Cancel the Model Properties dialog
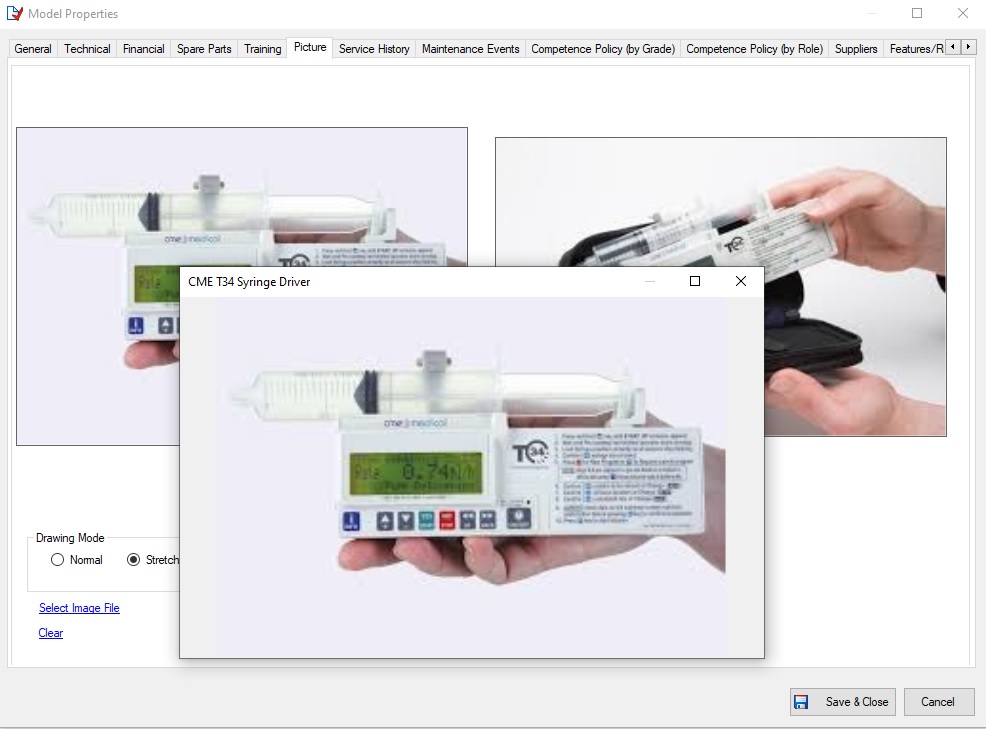This screenshot has width=986, height=729. point(939,702)
